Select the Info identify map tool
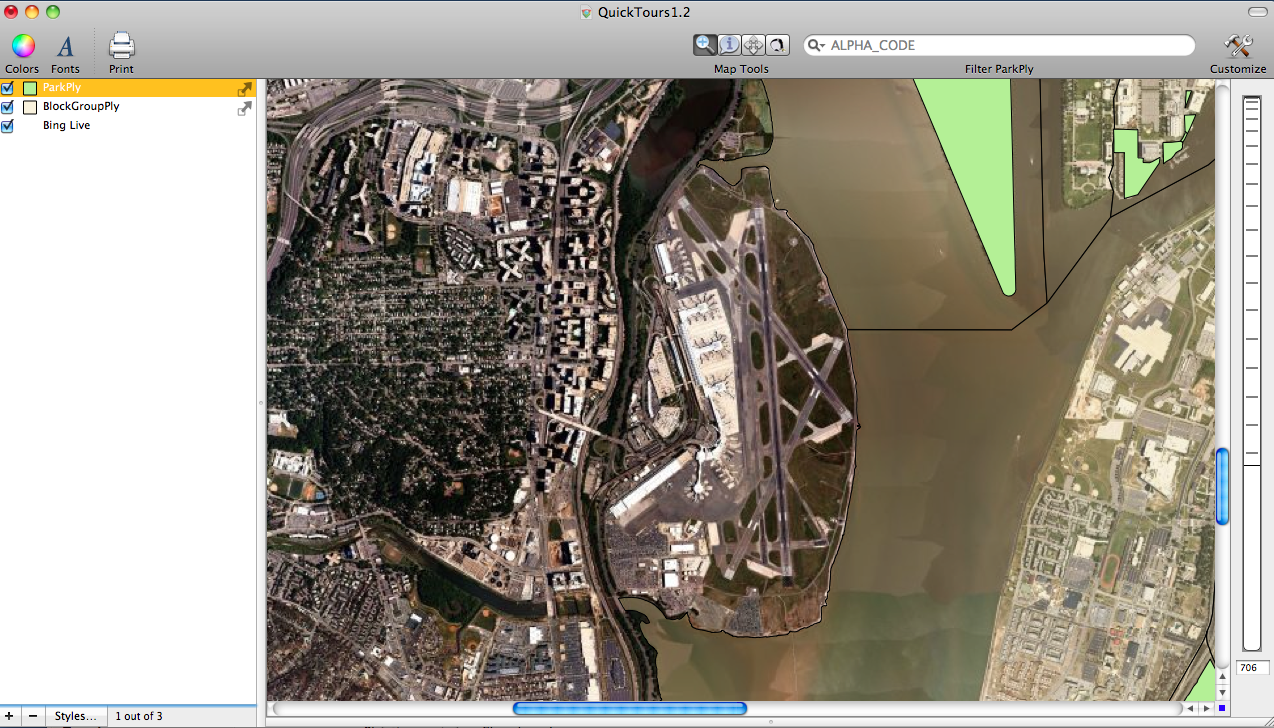The height and width of the screenshot is (728, 1274). click(729, 45)
